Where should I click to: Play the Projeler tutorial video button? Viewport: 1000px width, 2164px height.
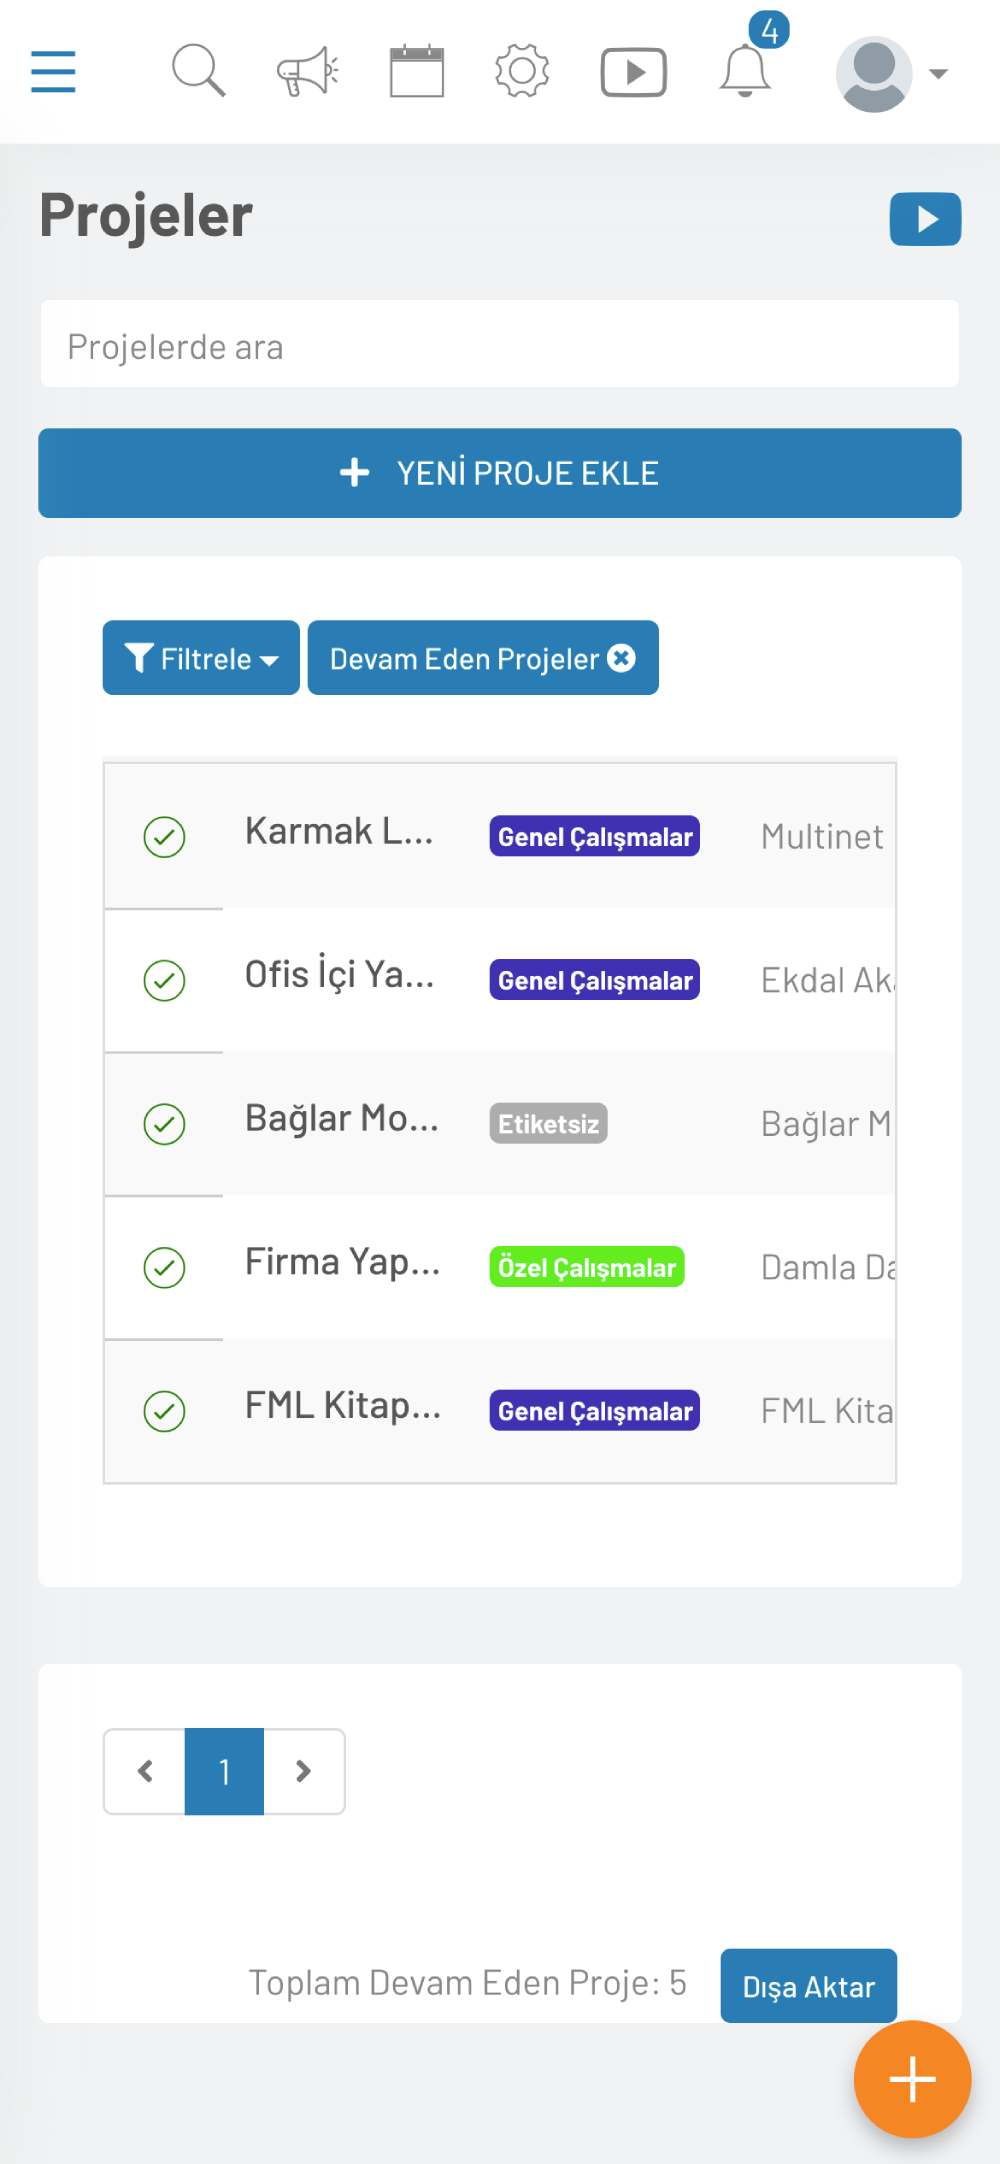pyautogui.click(x=926, y=219)
